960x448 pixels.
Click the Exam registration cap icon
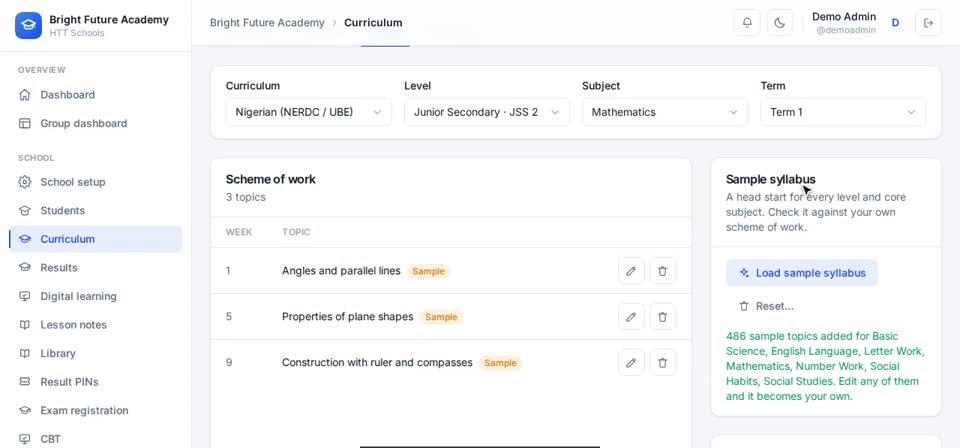[24, 411]
